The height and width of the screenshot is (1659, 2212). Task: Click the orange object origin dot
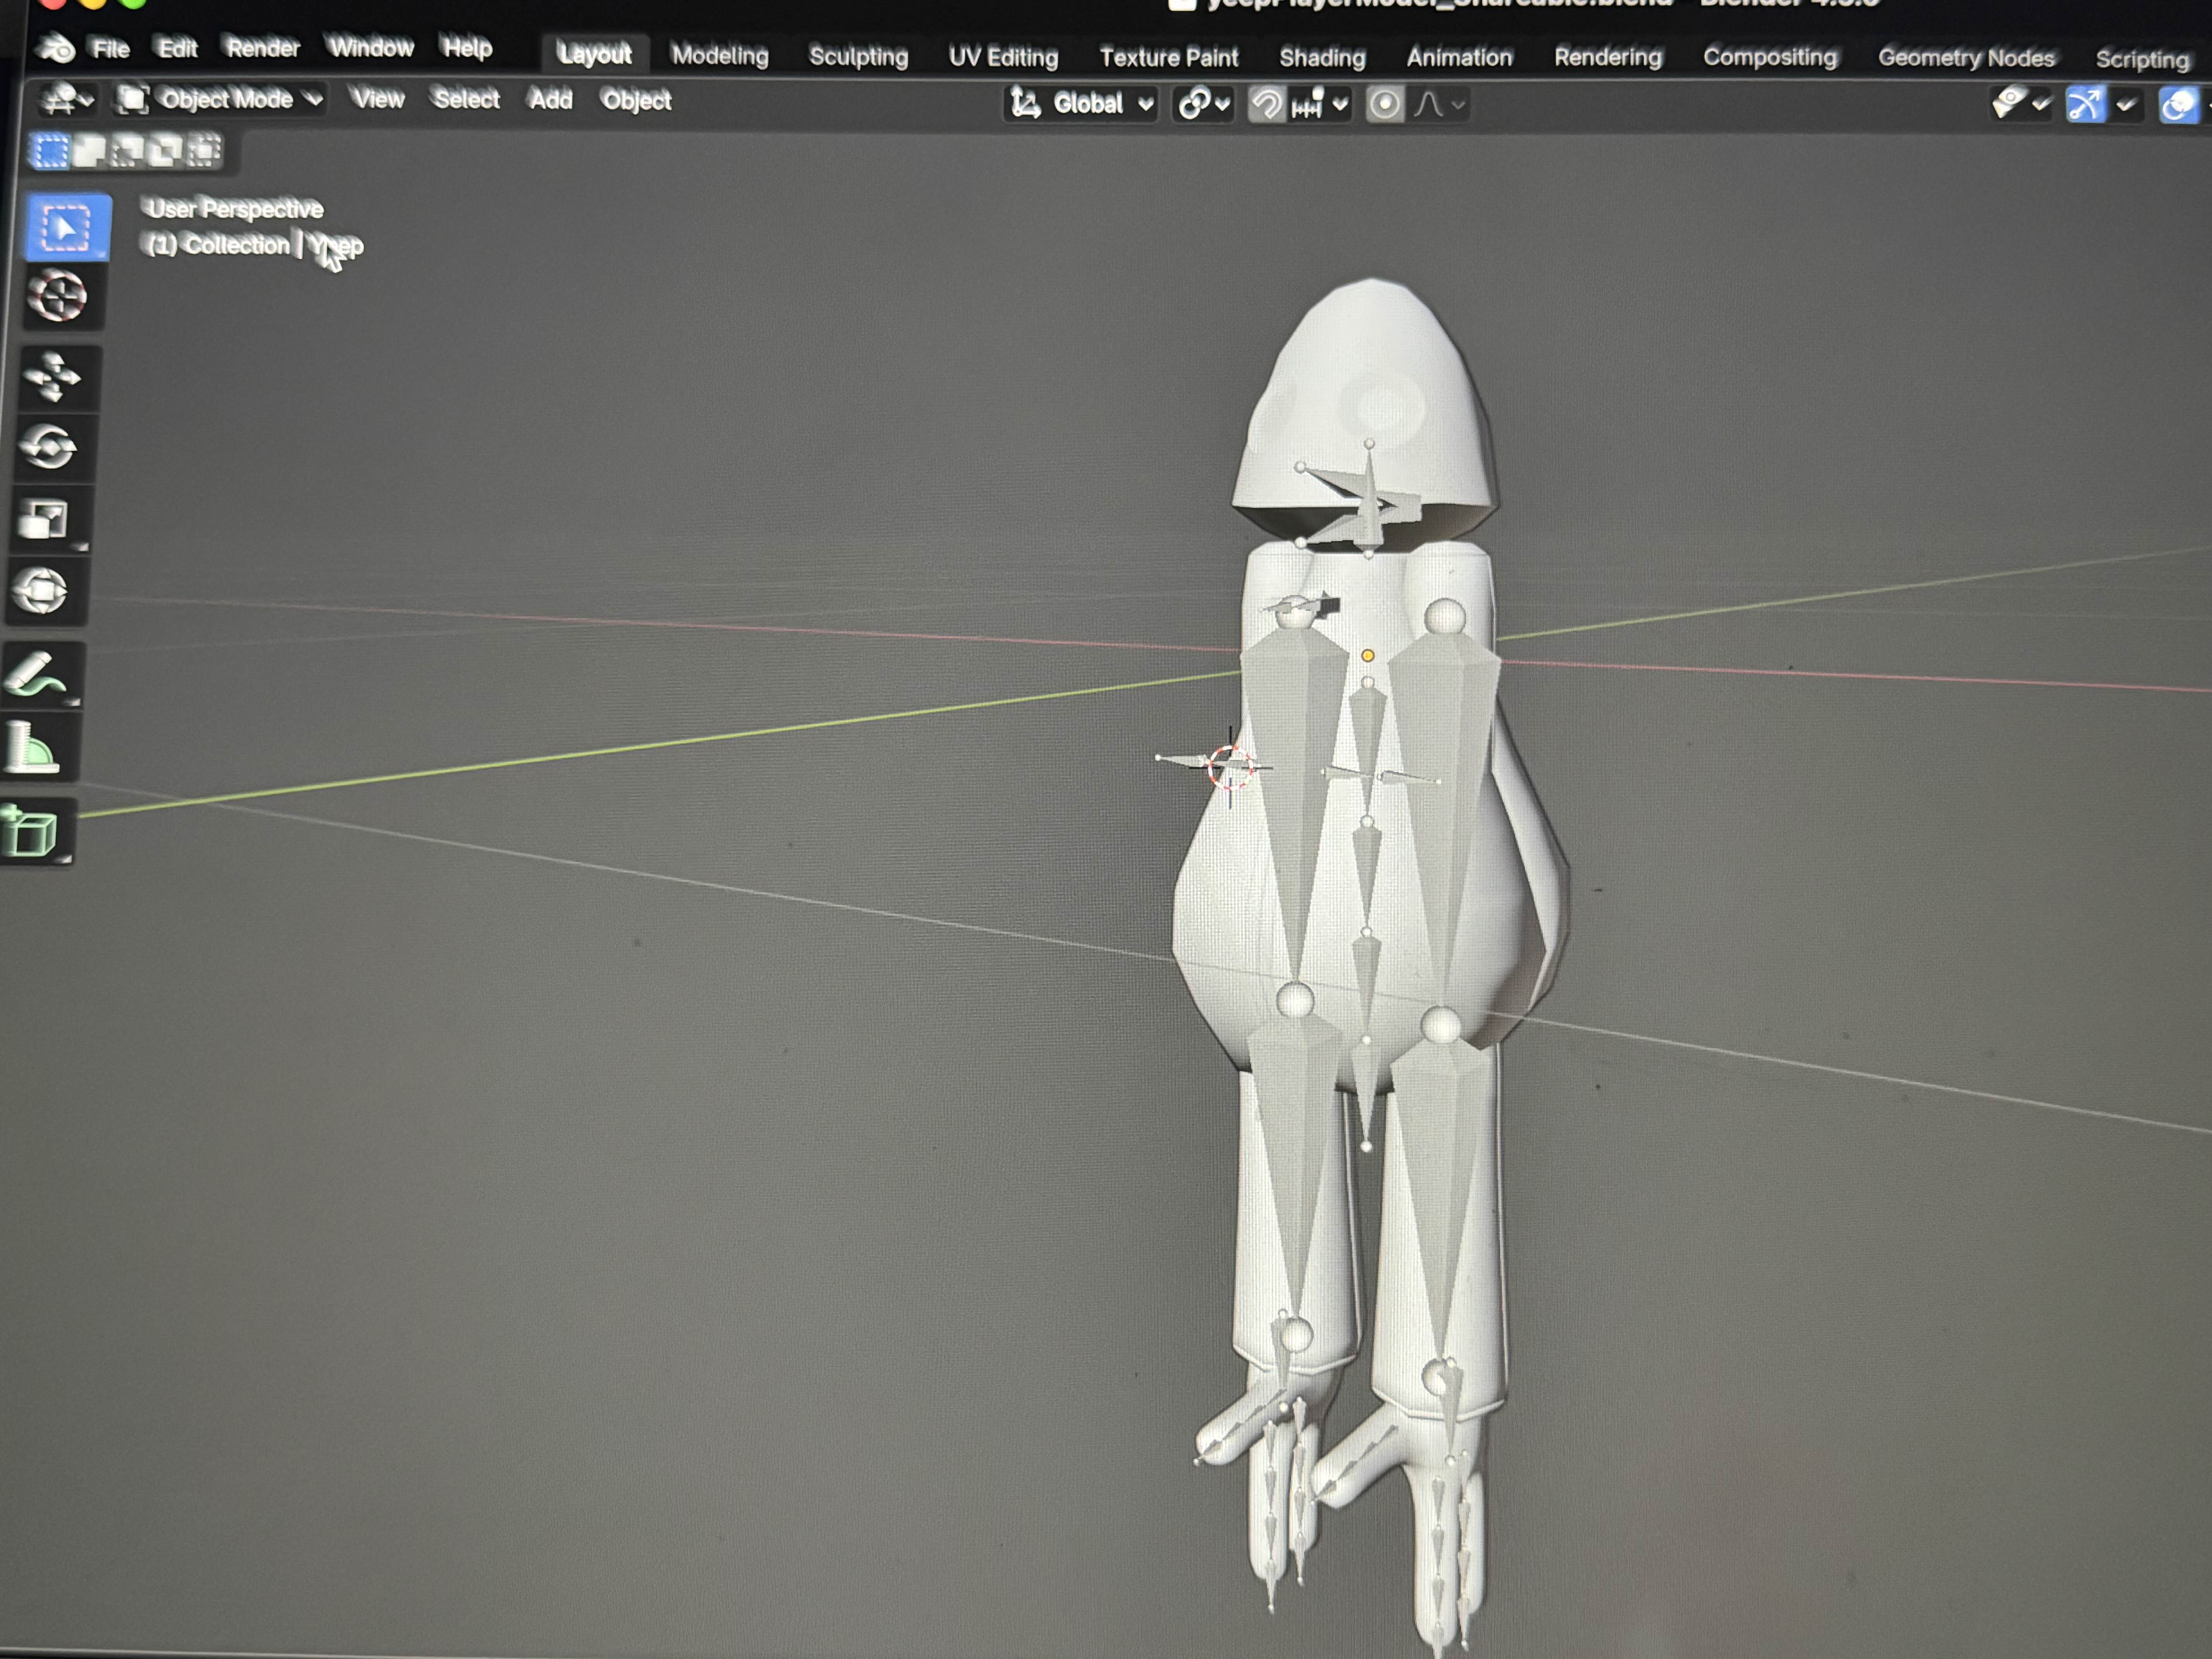coord(1368,656)
